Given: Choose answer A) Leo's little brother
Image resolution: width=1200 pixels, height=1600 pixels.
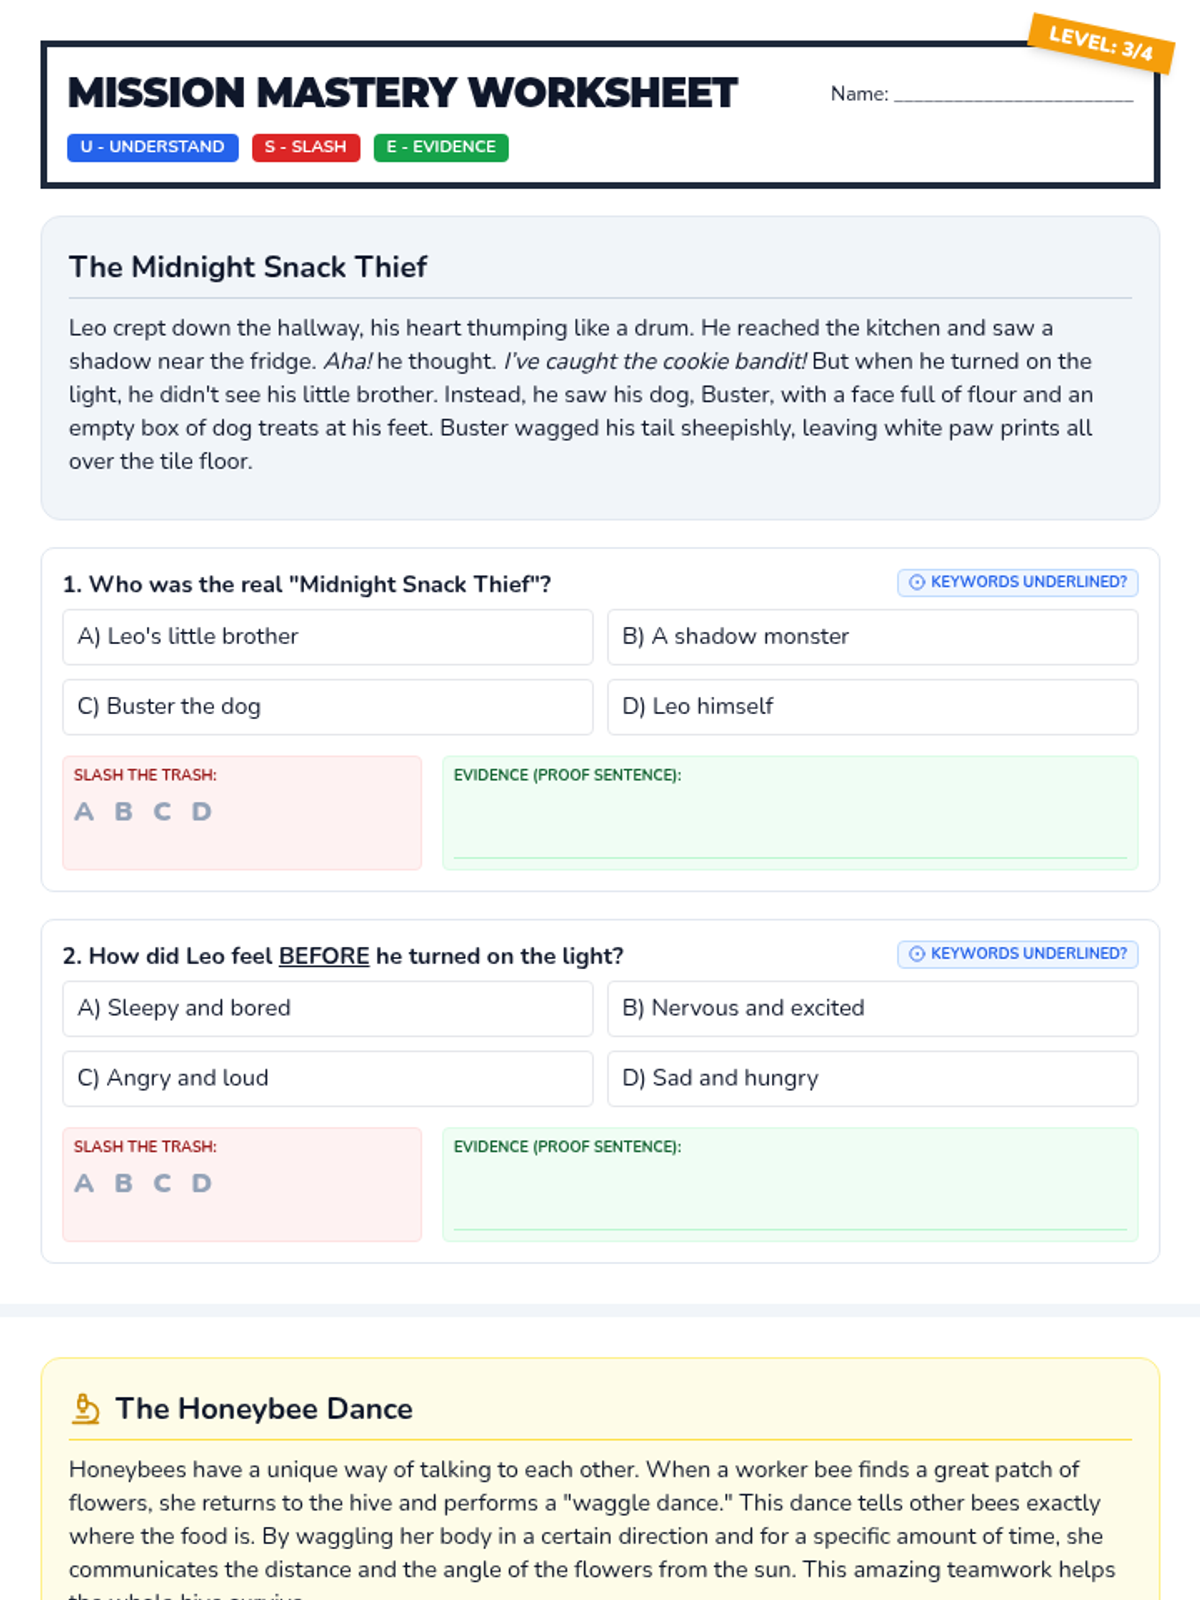Looking at the screenshot, I should pos(327,637).
